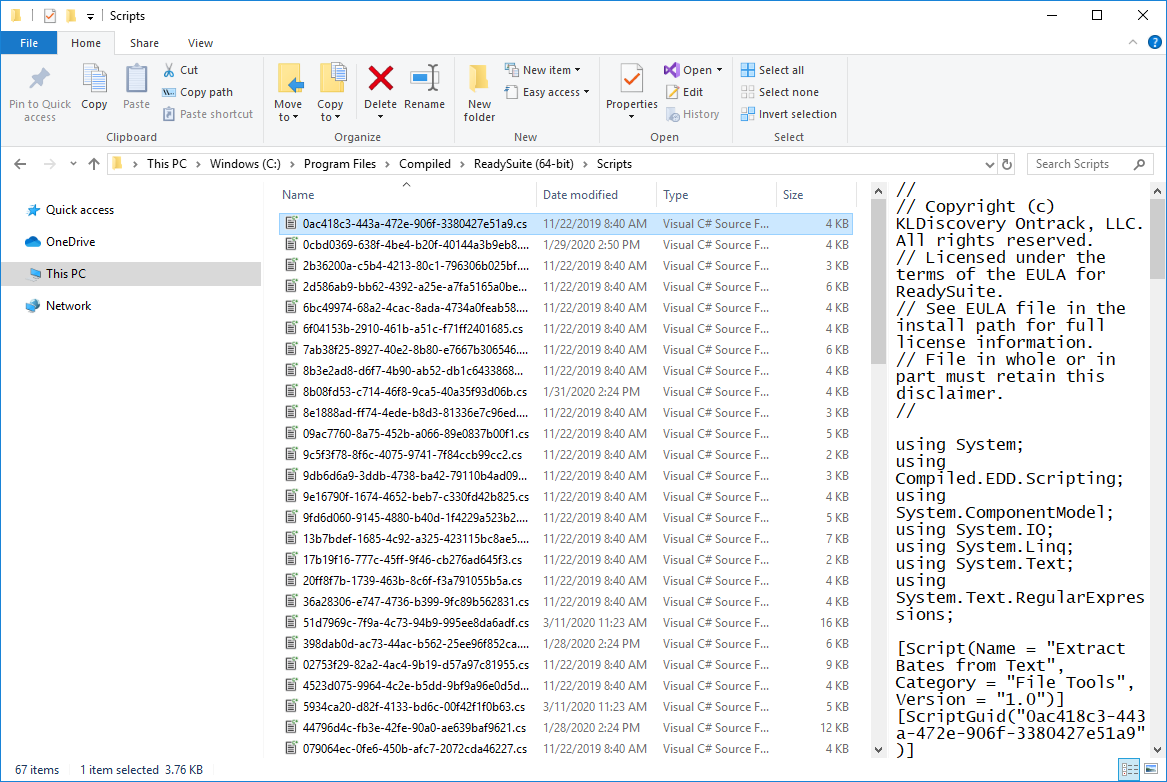Switch to details view toggle in status bar

coord(1130,769)
